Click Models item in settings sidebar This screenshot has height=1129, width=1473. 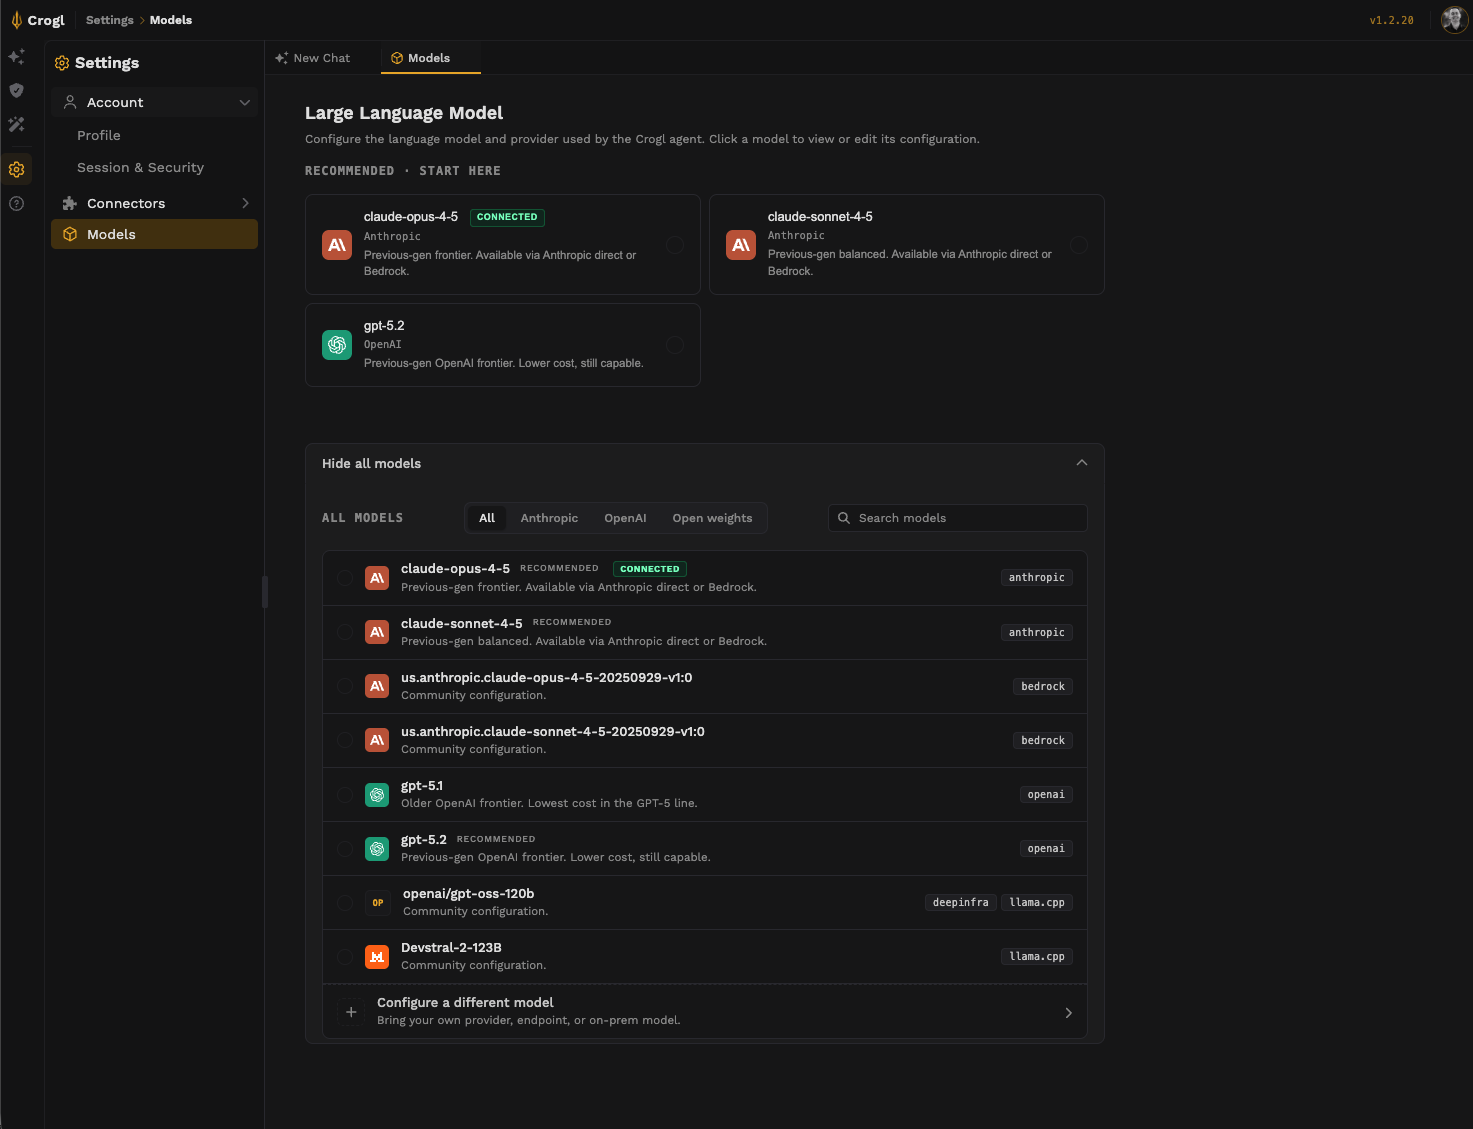154,234
